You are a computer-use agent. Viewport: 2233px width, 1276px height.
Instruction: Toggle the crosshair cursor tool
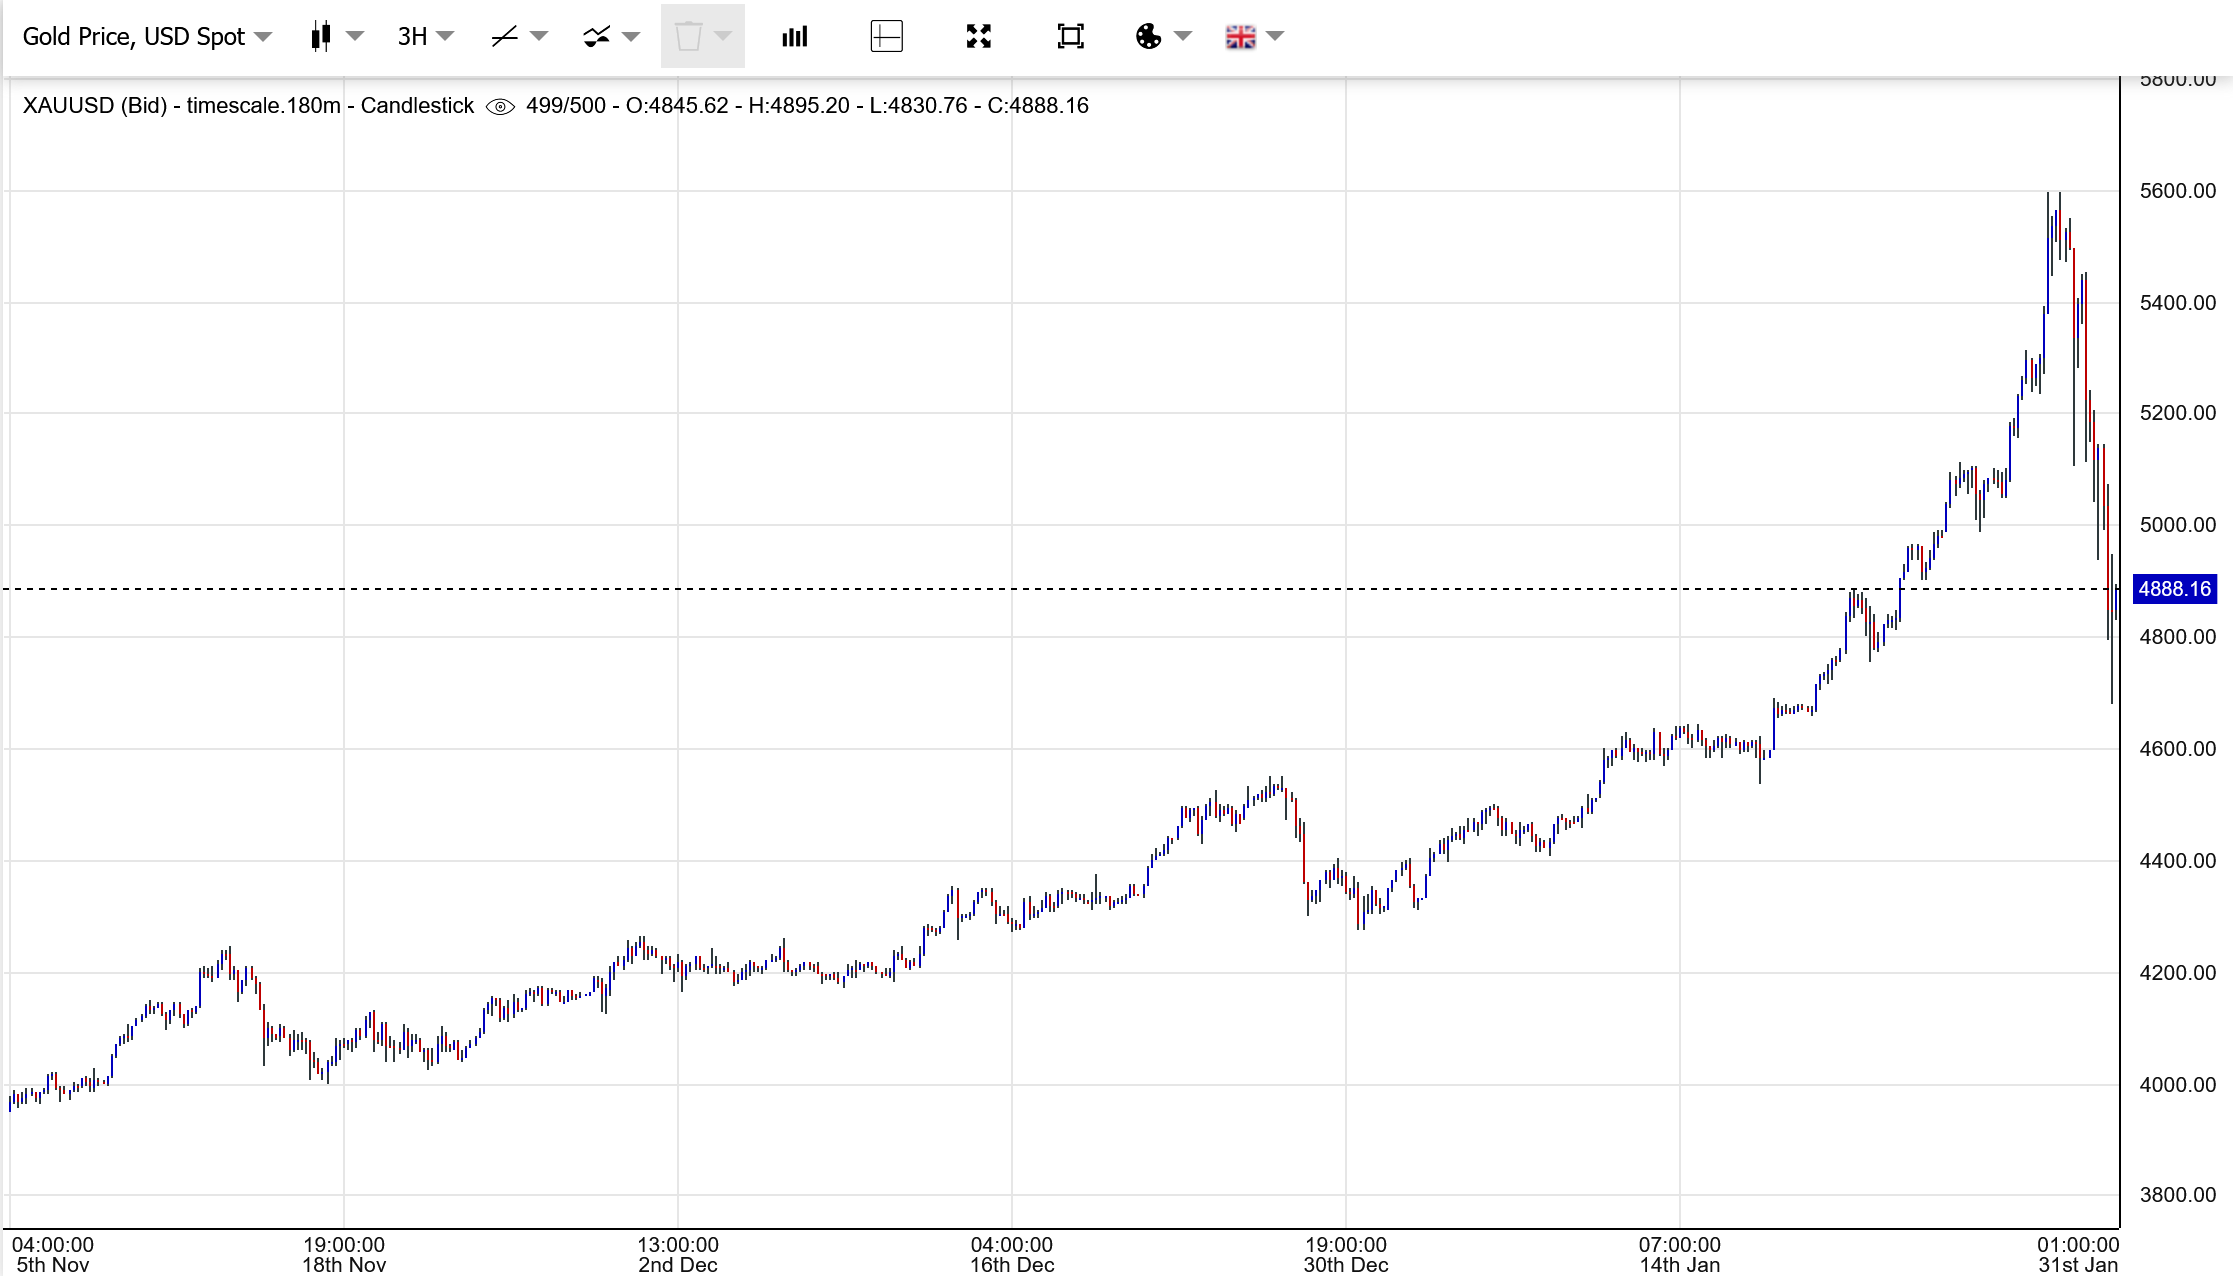tap(887, 37)
